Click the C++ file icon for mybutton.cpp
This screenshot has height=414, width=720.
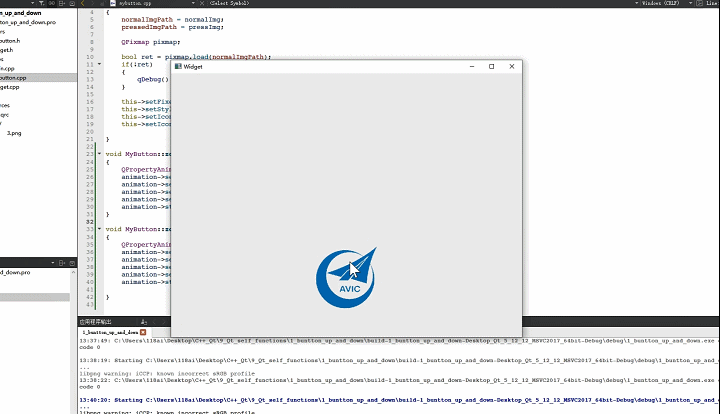pos(113,3)
